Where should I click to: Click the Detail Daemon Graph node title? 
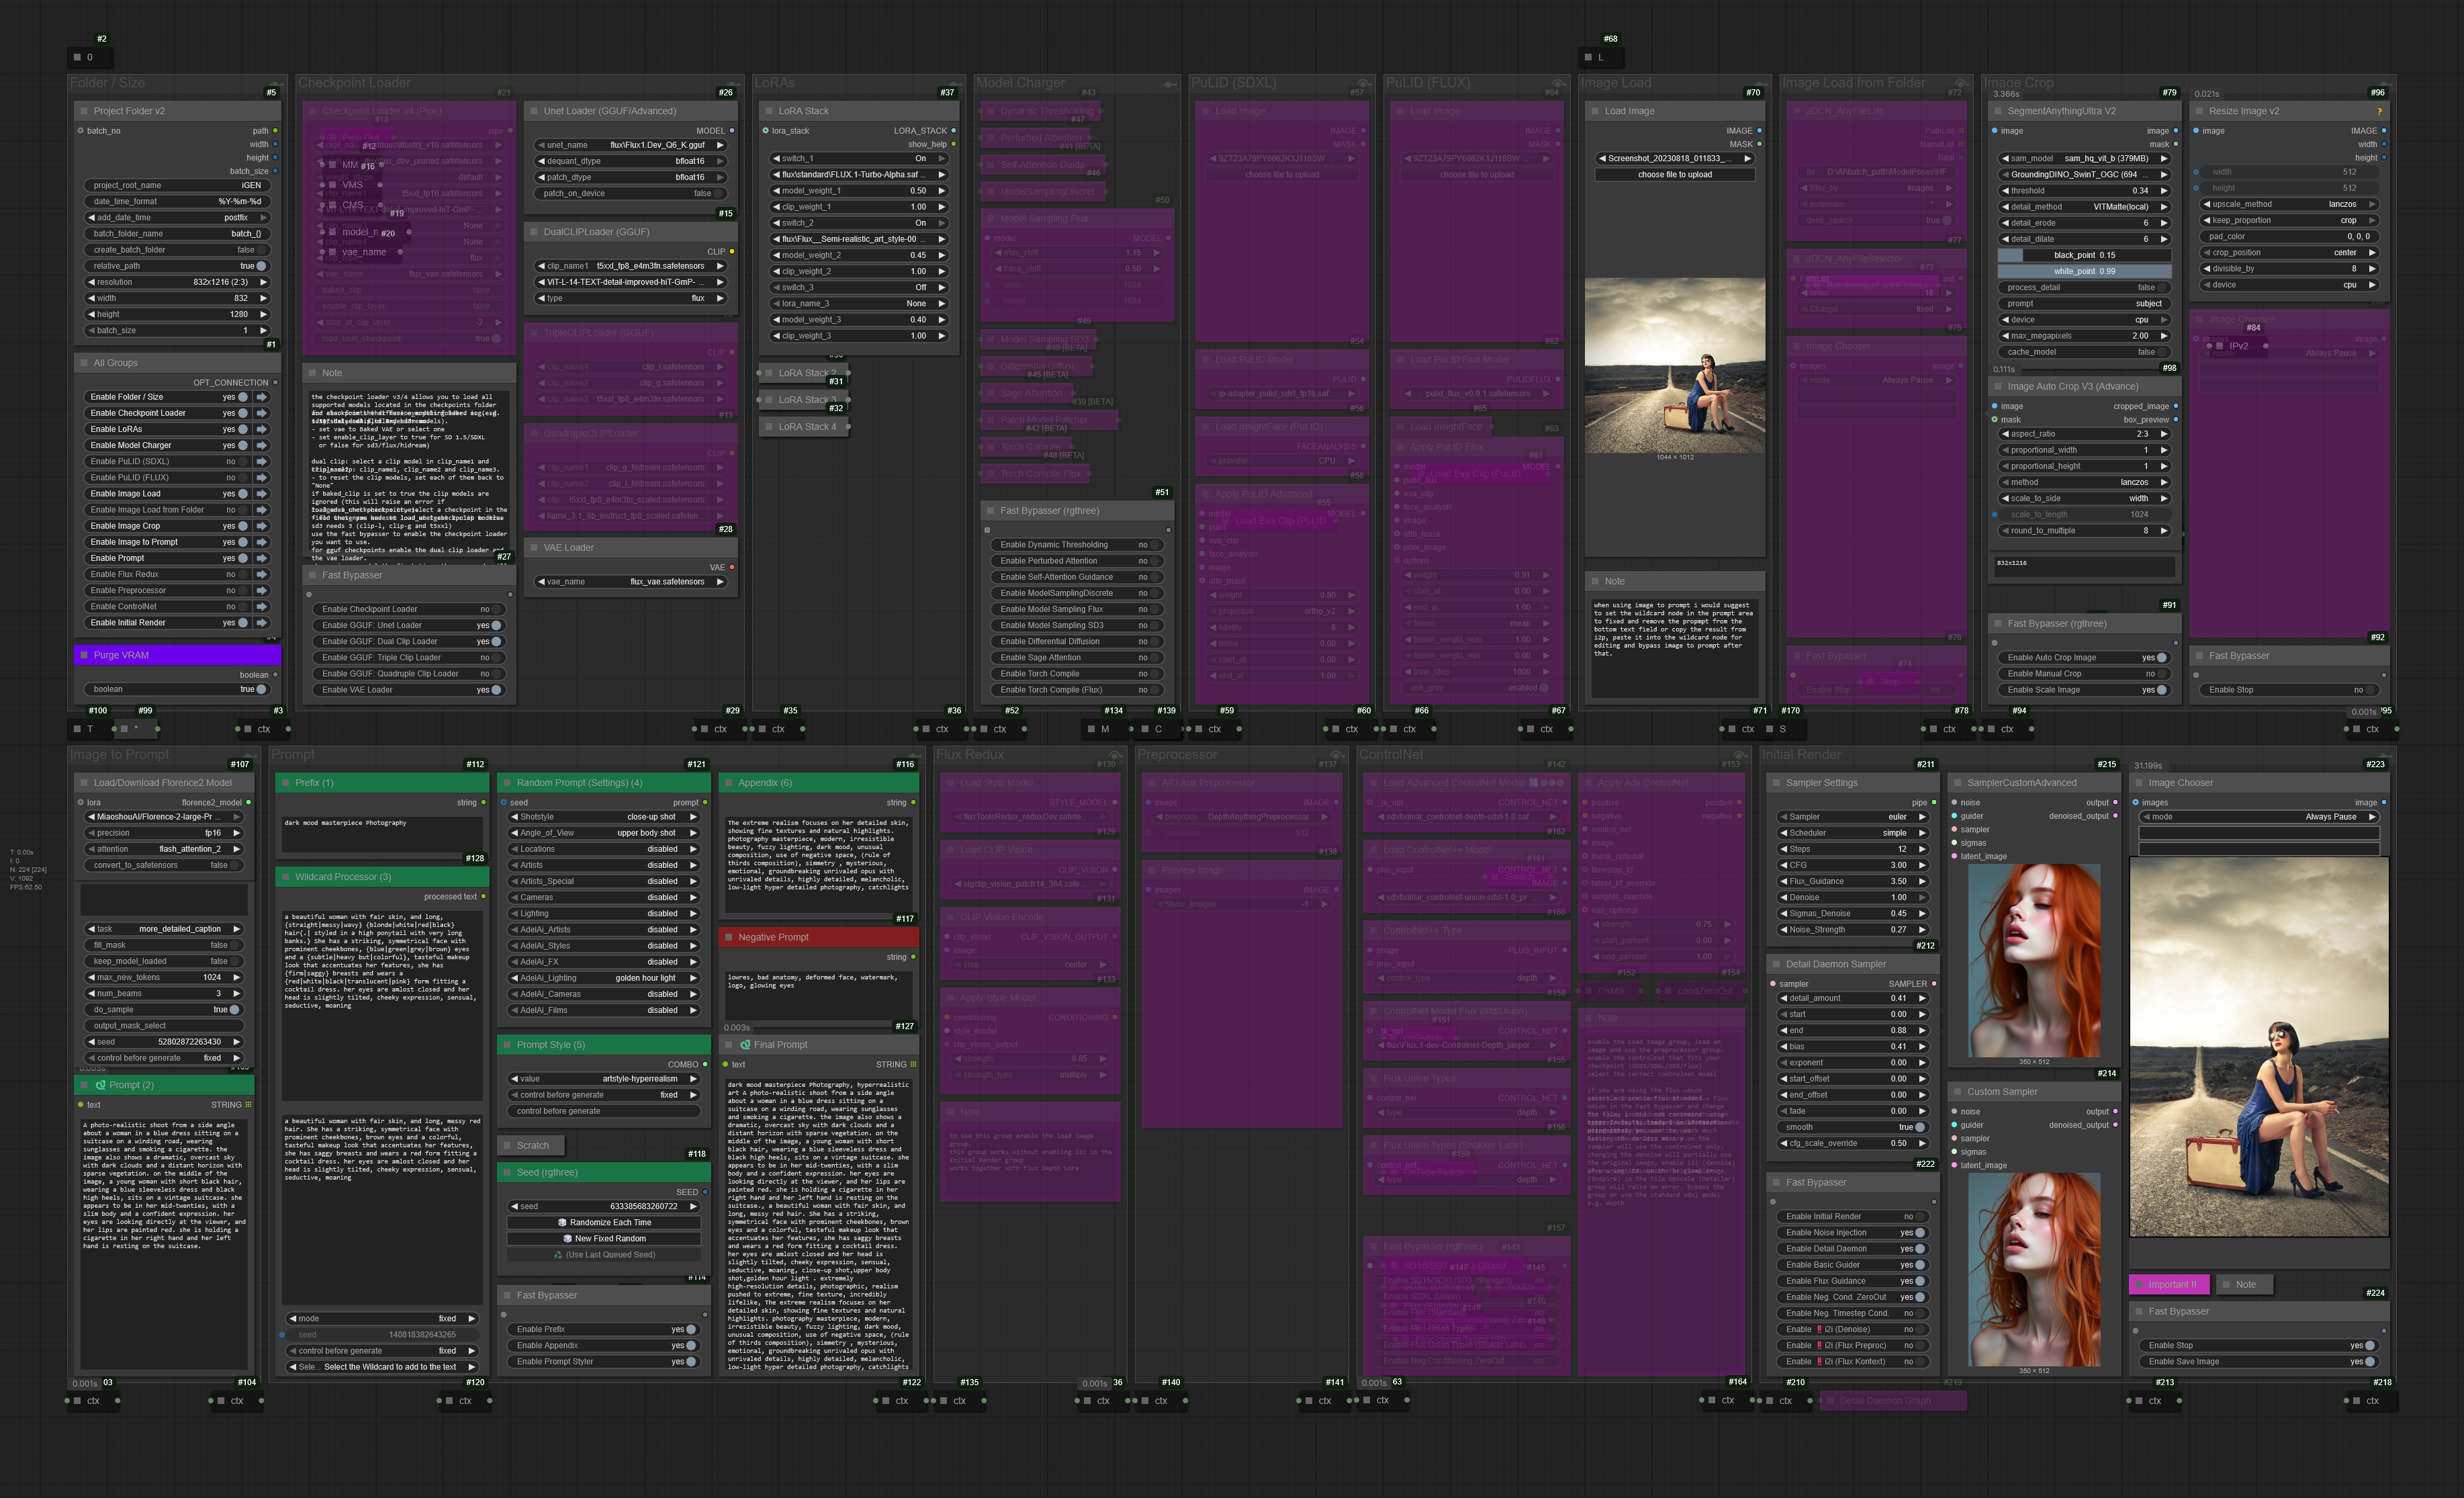pyautogui.click(x=1884, y=1400)
